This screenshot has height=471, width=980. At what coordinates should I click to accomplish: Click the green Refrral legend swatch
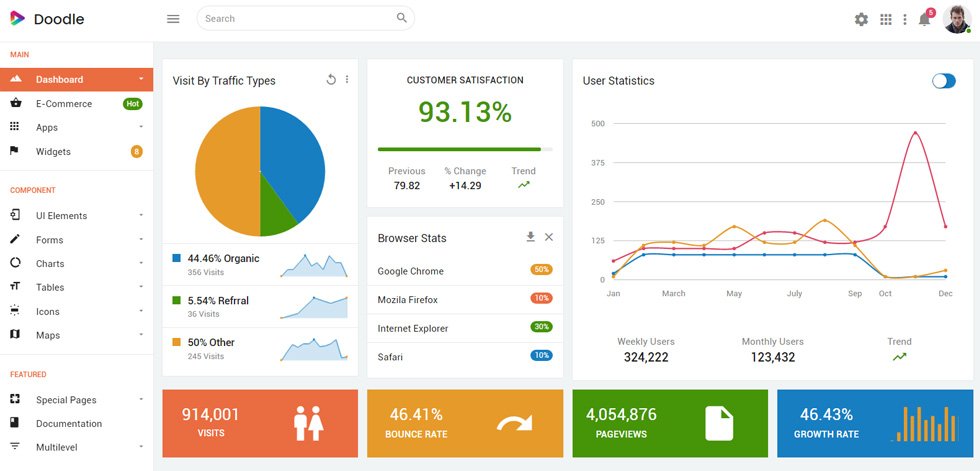[176, 300]
